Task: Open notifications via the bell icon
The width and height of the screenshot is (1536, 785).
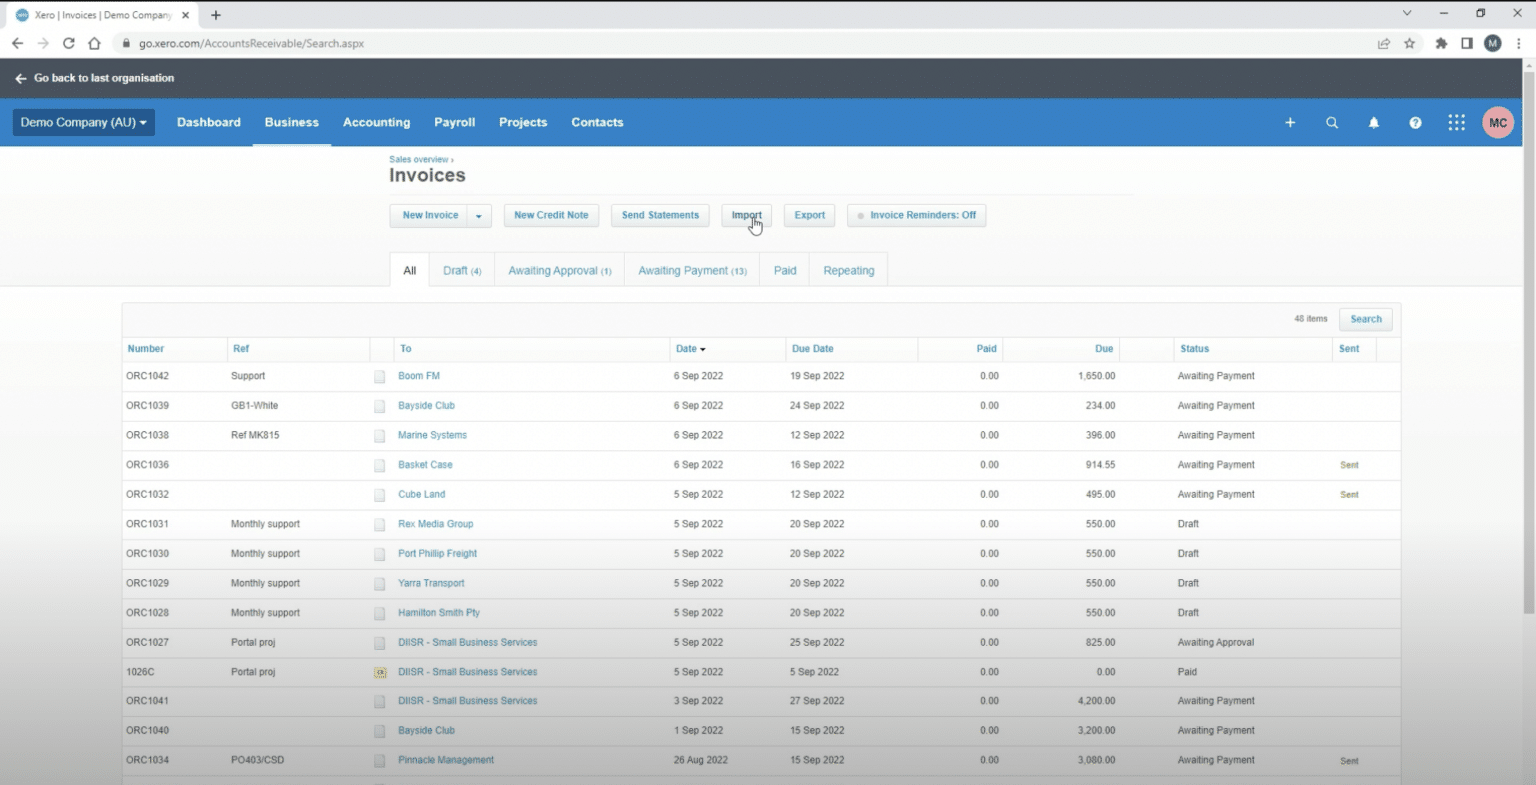Action: [x=1373, y=122]
